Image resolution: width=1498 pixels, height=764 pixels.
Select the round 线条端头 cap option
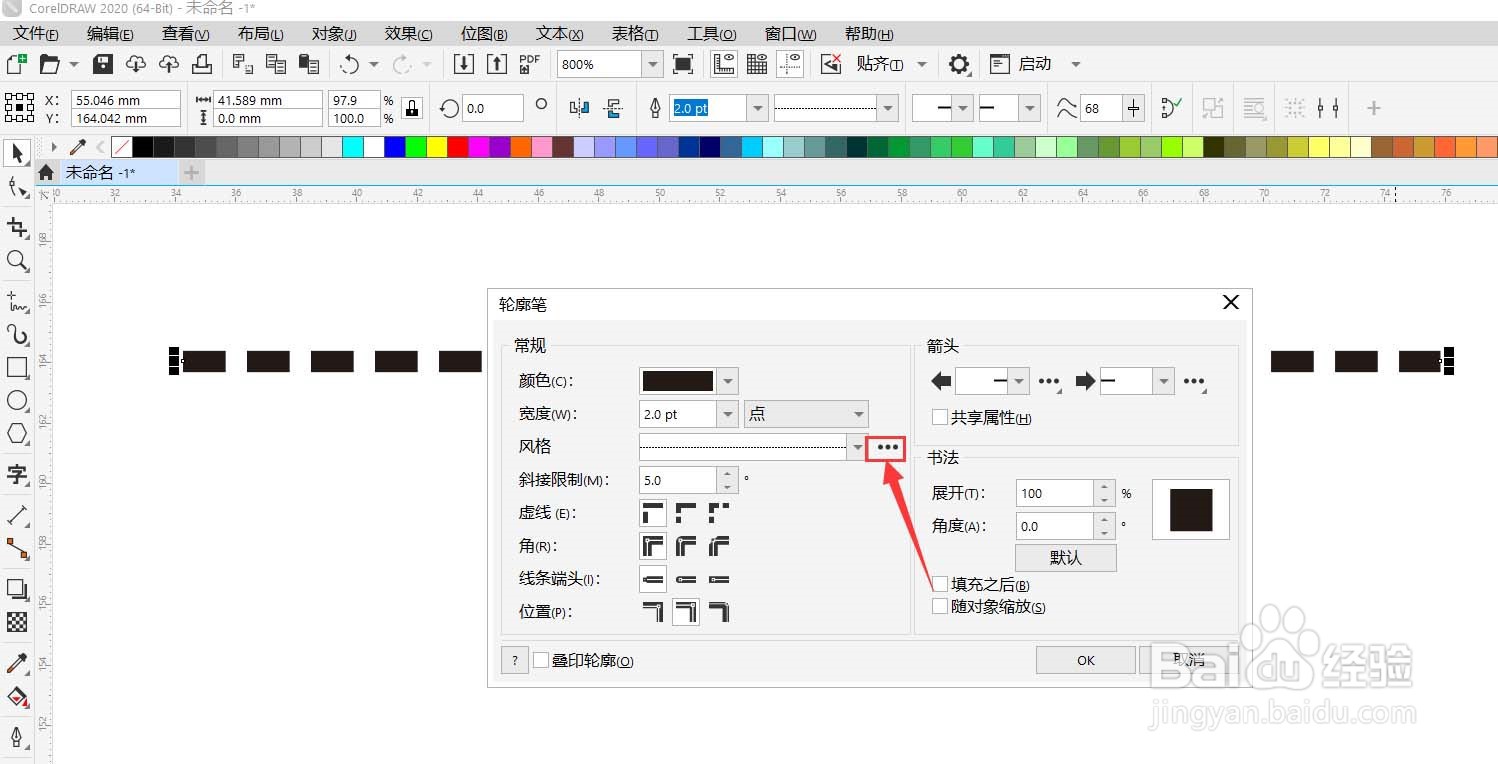tap(686, 579)
